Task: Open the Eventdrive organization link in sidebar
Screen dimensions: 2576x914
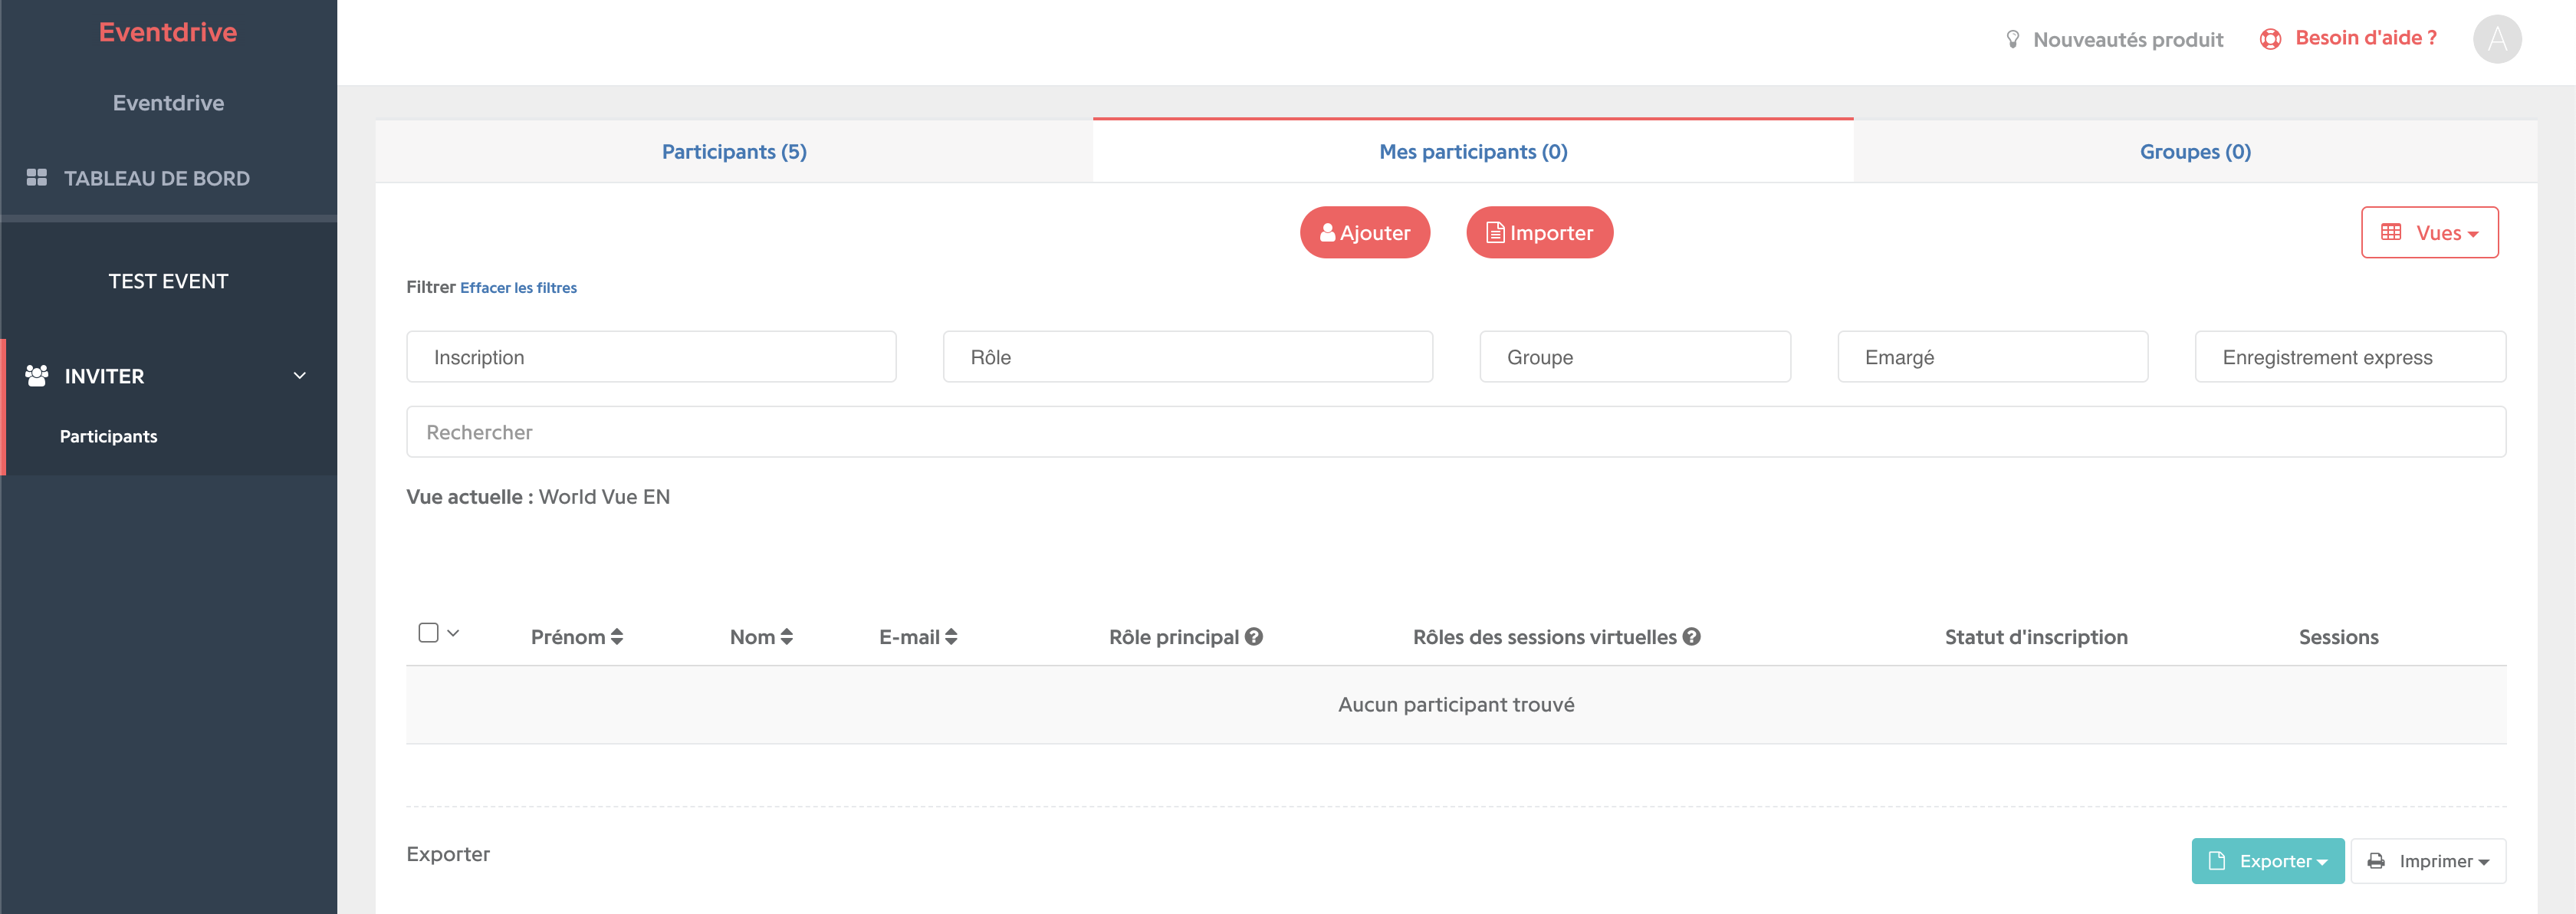Action: [168, 103]
